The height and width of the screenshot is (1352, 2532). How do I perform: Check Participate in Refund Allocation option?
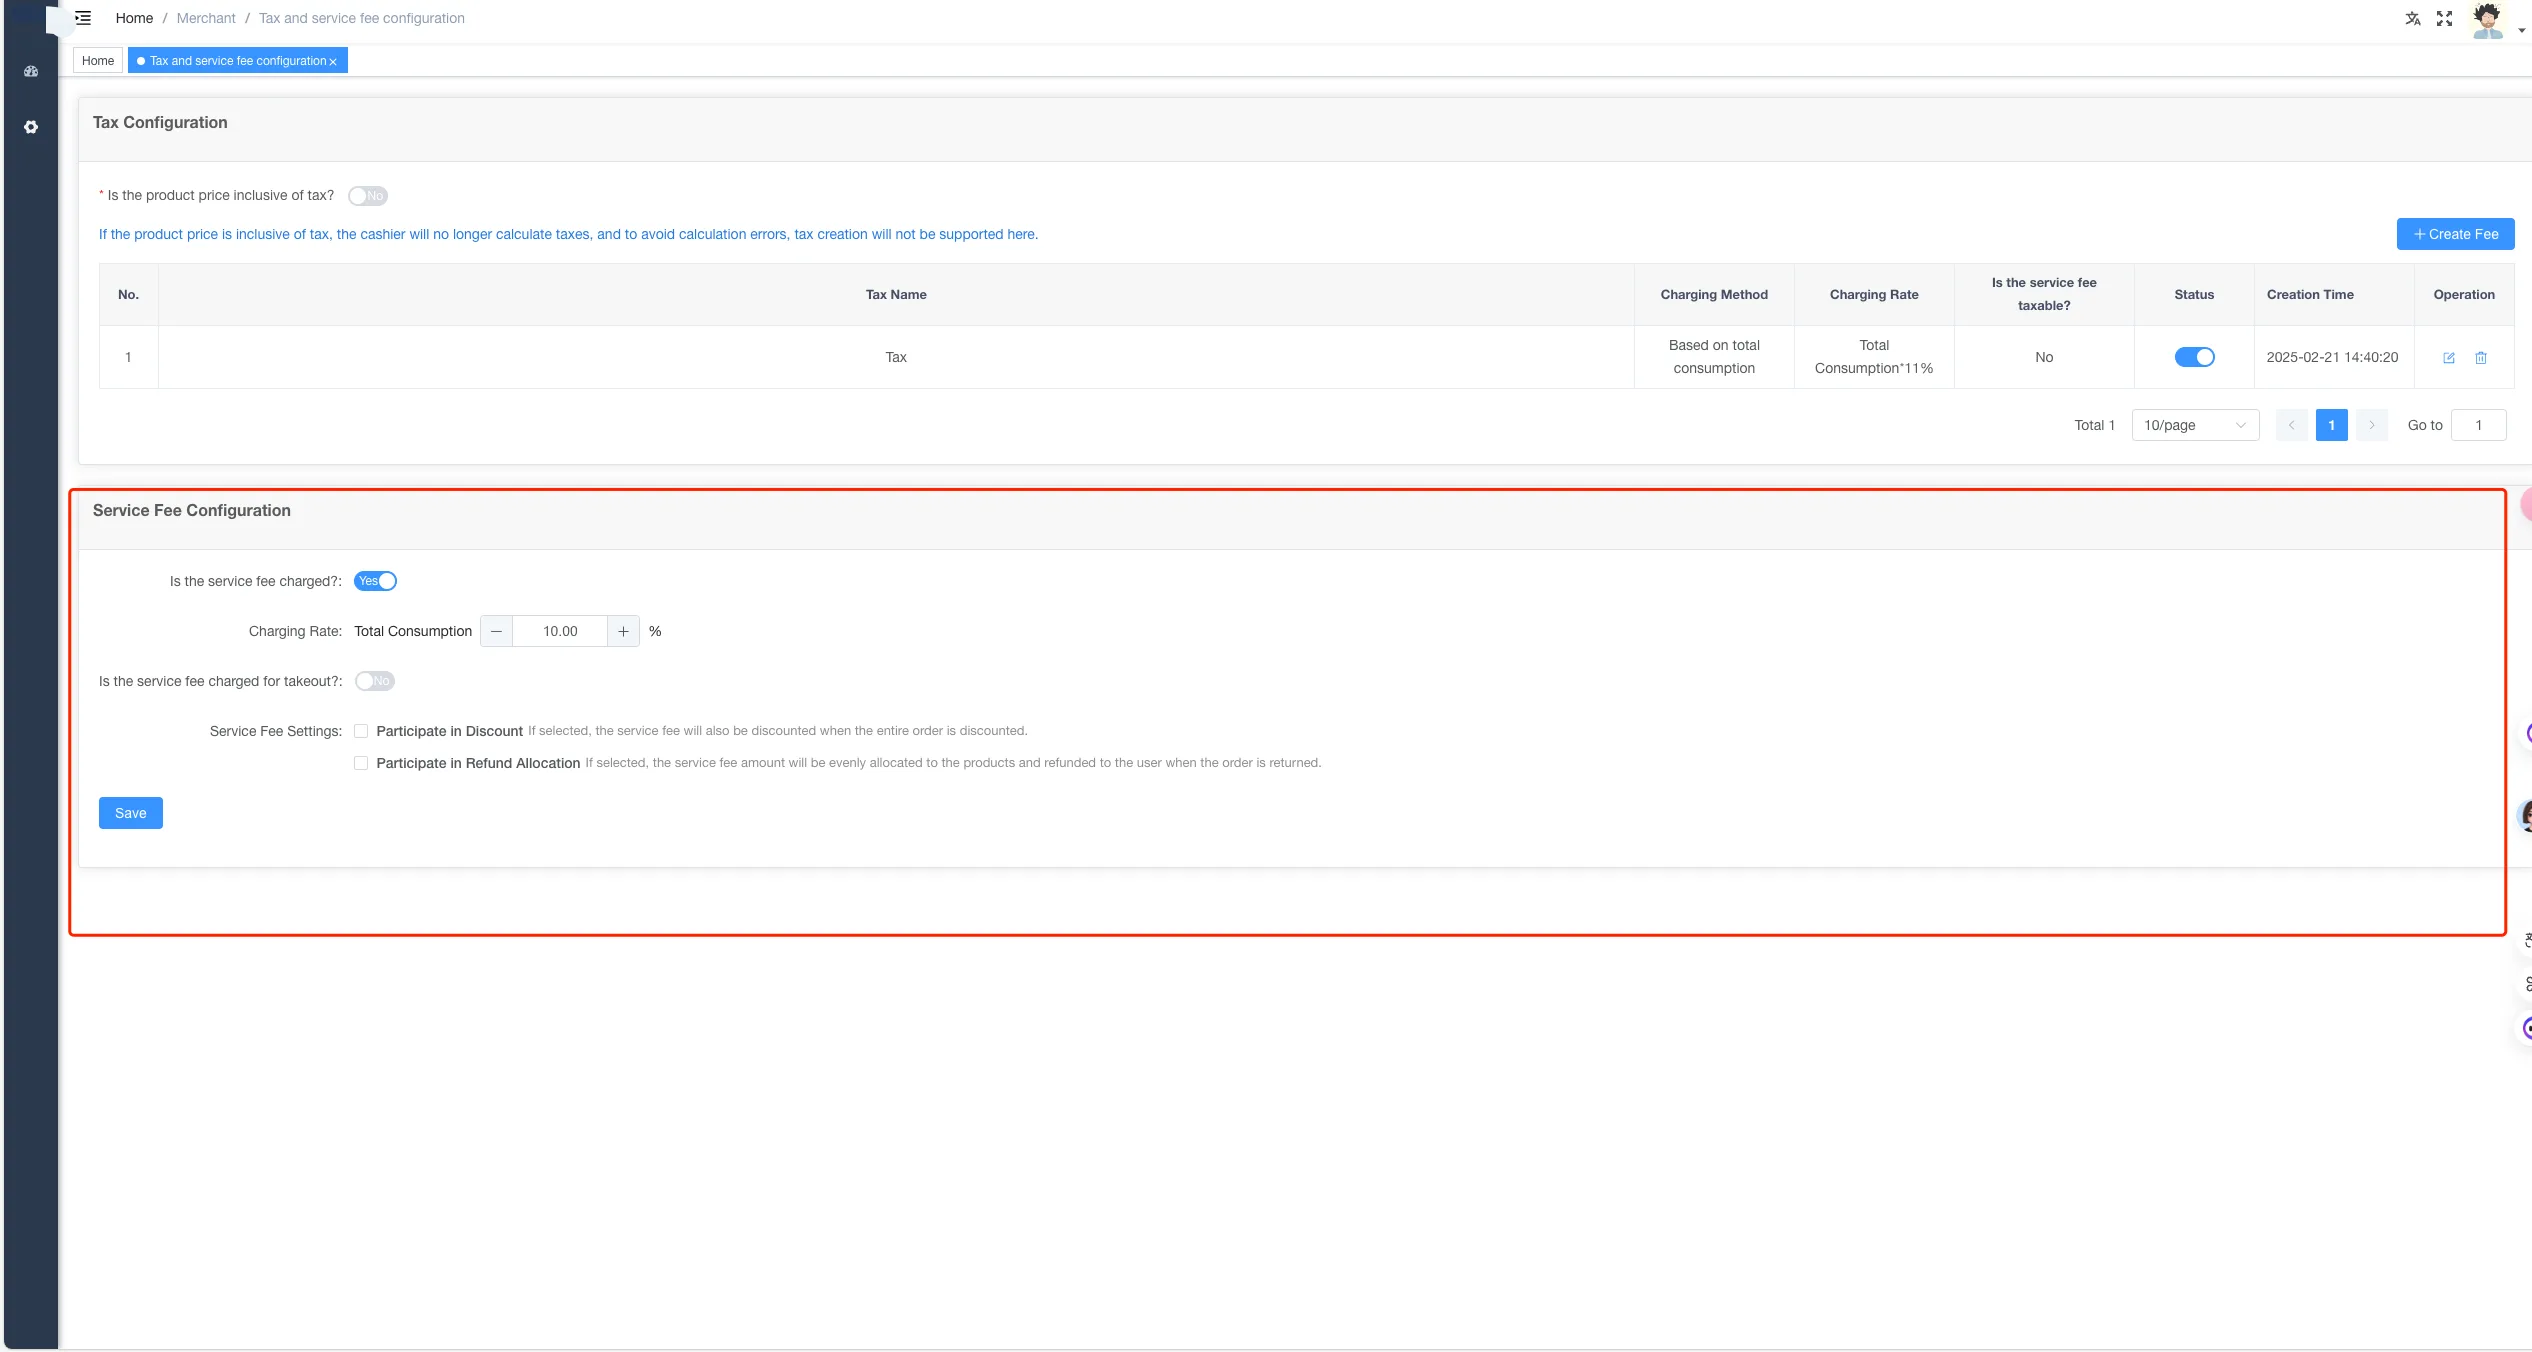point(361,763)
